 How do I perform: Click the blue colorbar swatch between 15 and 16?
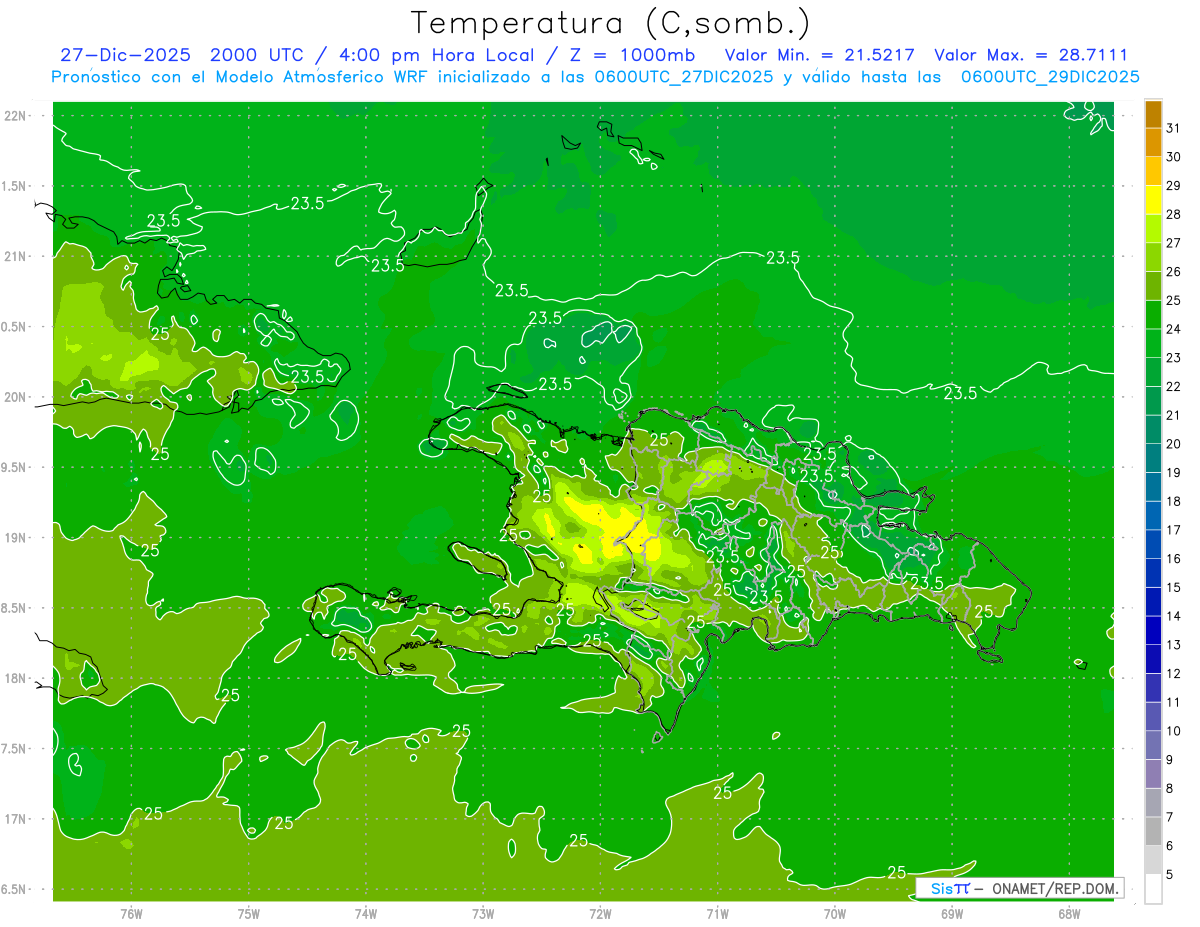(1153, 573)
